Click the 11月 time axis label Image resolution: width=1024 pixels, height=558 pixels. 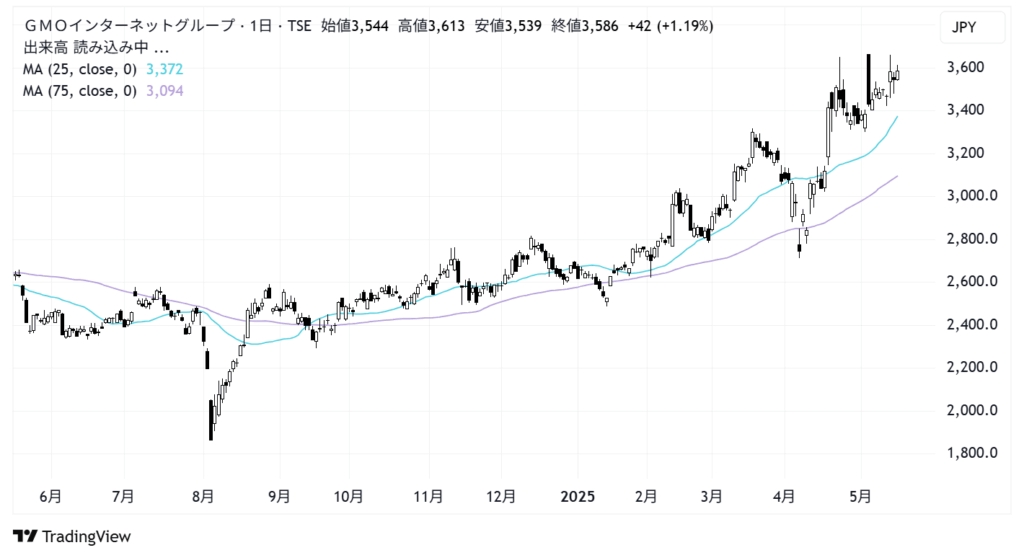[x=428, y=497]
